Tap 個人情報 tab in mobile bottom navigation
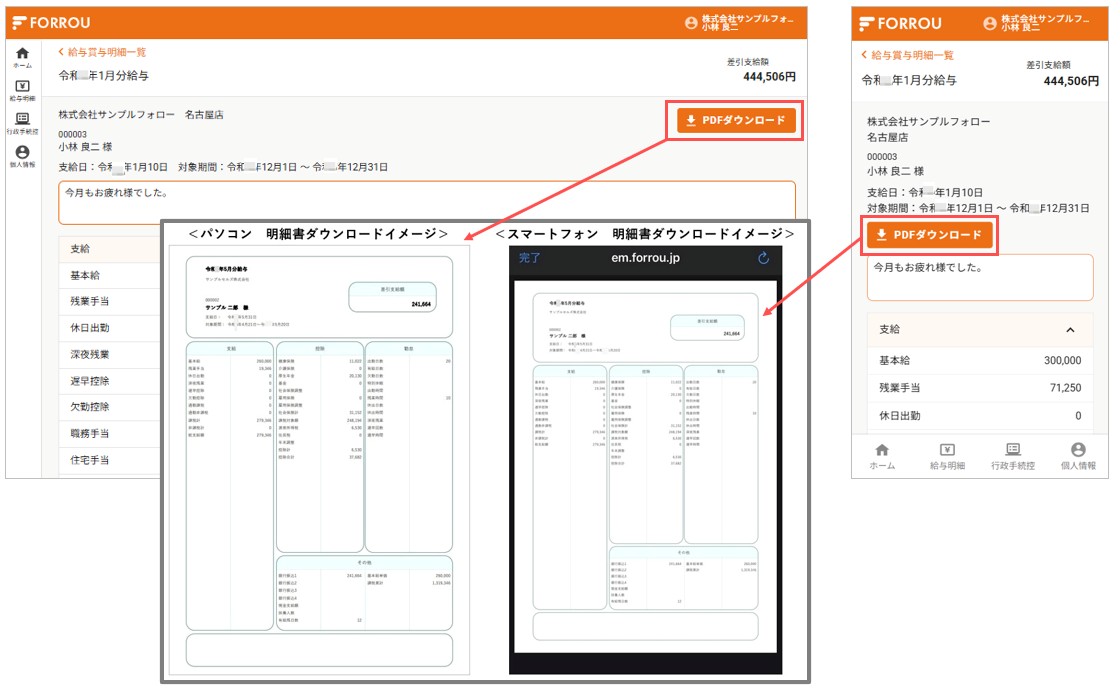The height and width of the screenshot is (690, 1120). click(x=1078, y=456)
